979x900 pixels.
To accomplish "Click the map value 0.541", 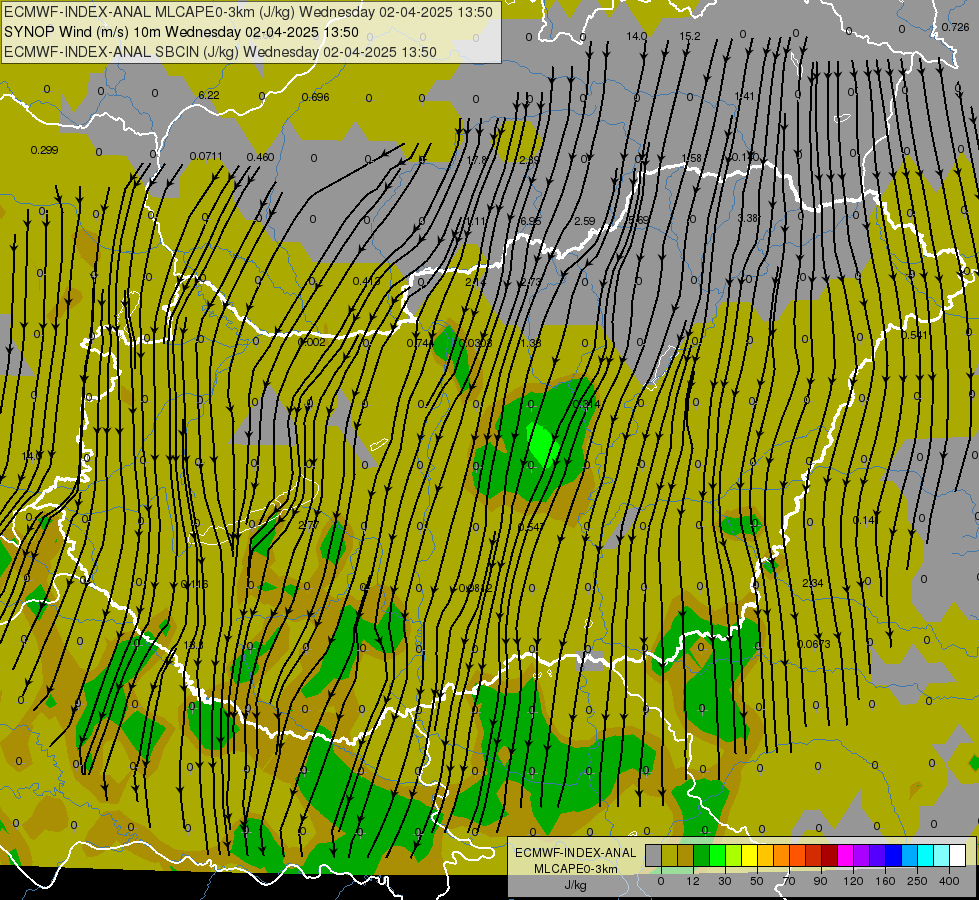I will (x=914, y=335).
